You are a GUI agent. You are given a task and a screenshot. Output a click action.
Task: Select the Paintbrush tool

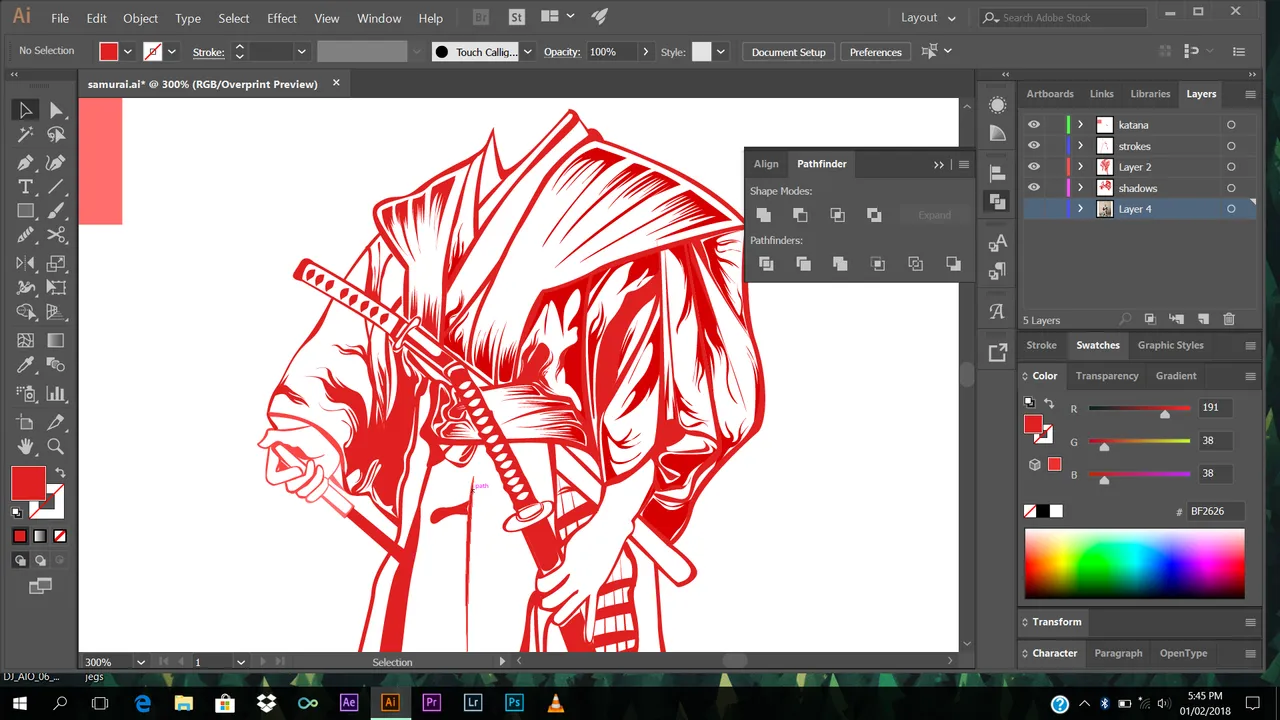[x=56, y=211]
